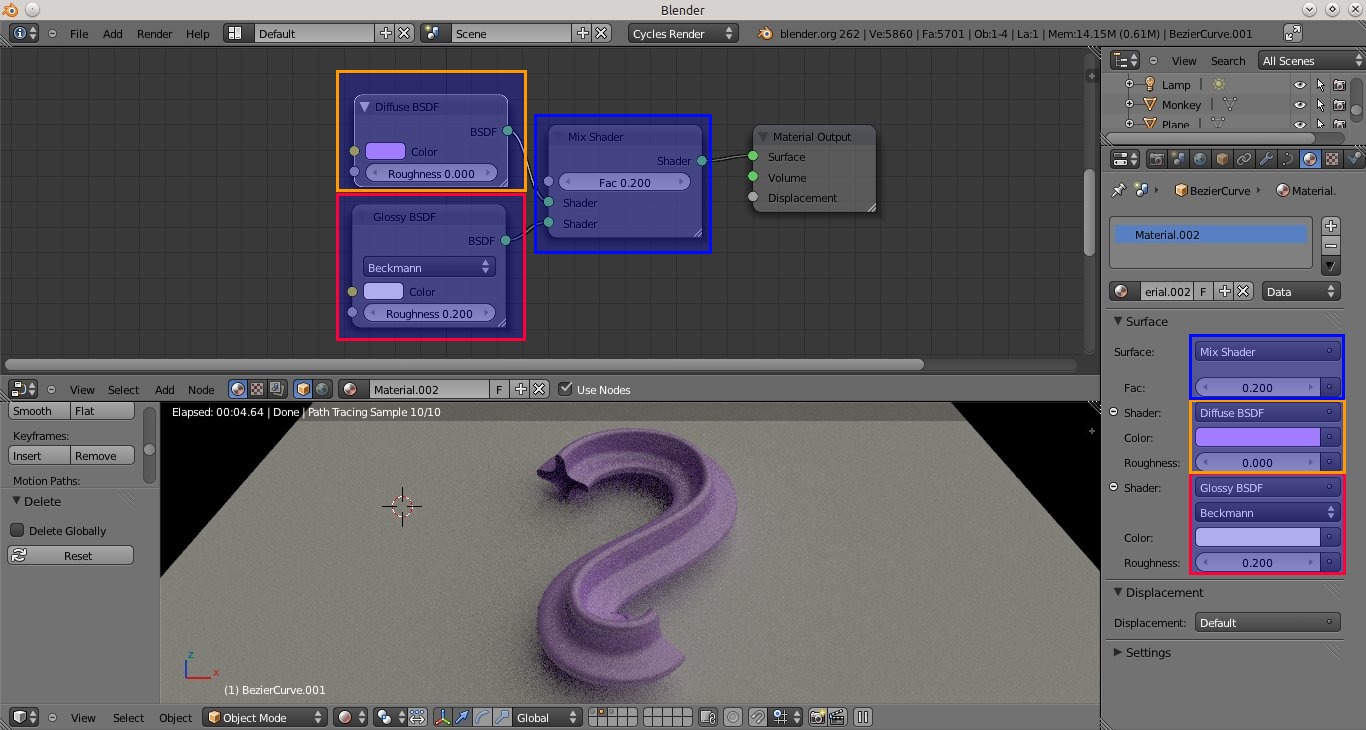The image size is (1366, 730).
Task: Toggle Lamp renderability with the camera icon
Action: coord(1340,85)
